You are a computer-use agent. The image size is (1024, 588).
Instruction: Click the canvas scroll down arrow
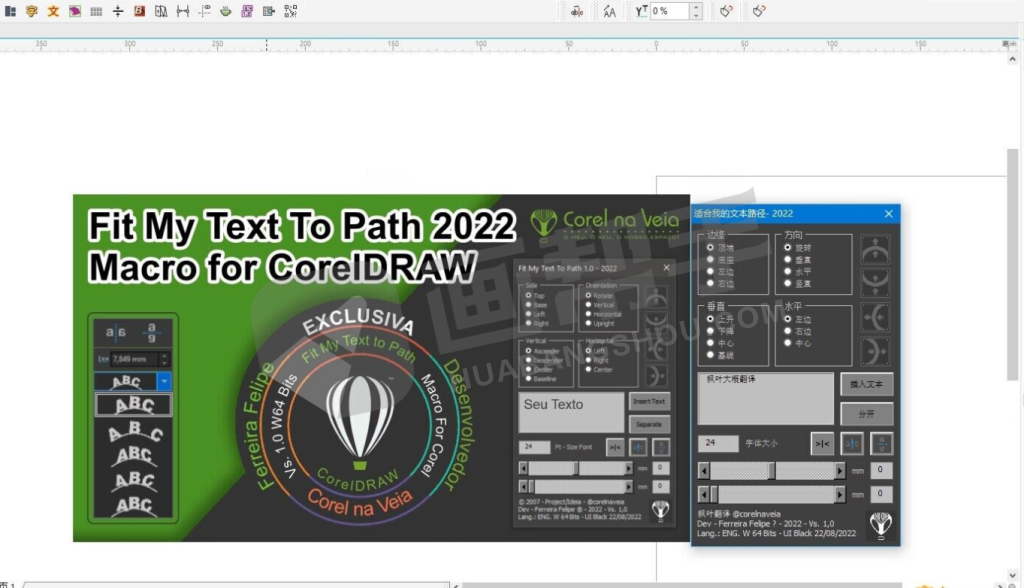point(1012,575)
